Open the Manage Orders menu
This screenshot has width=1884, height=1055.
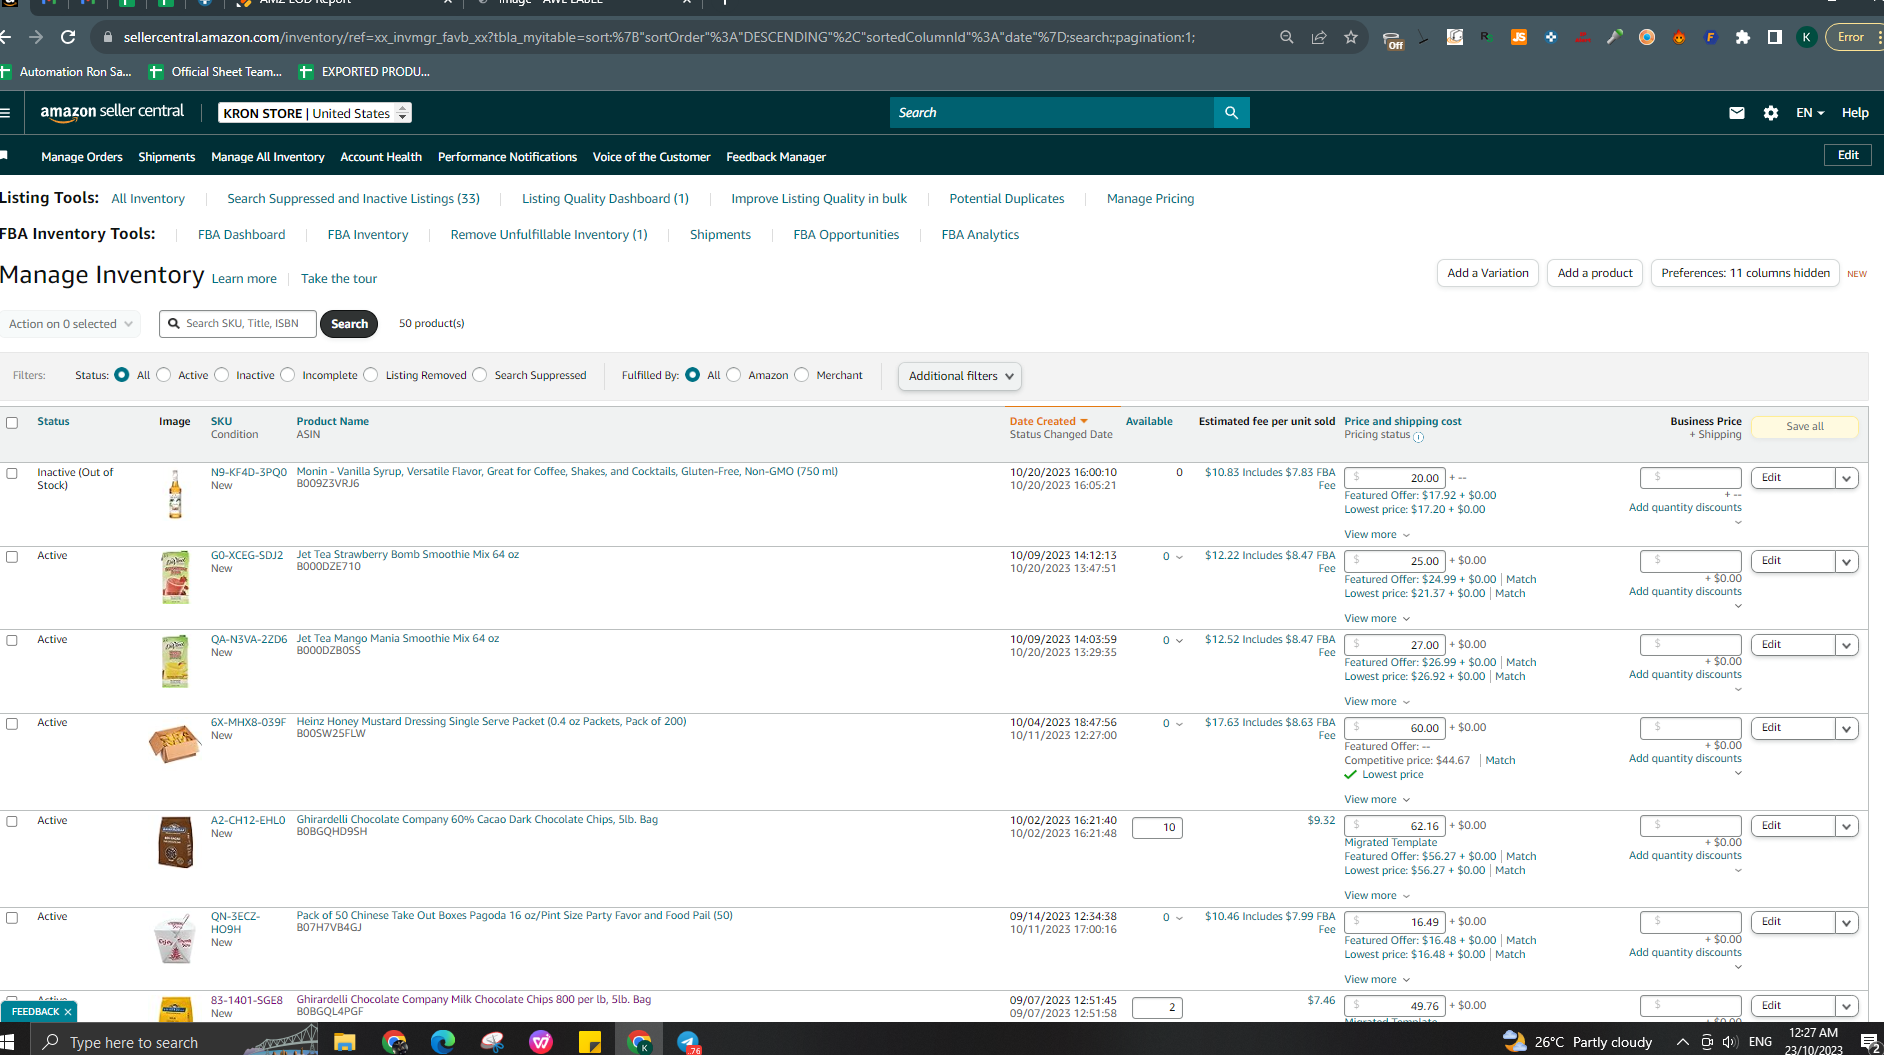[x=82, y=157]
